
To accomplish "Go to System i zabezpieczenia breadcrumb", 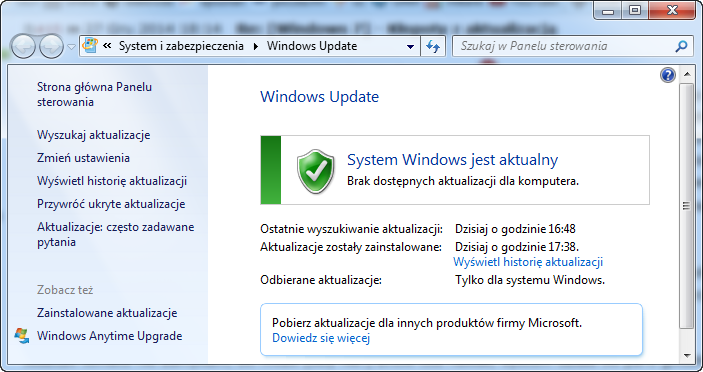I will coord(181,46).
